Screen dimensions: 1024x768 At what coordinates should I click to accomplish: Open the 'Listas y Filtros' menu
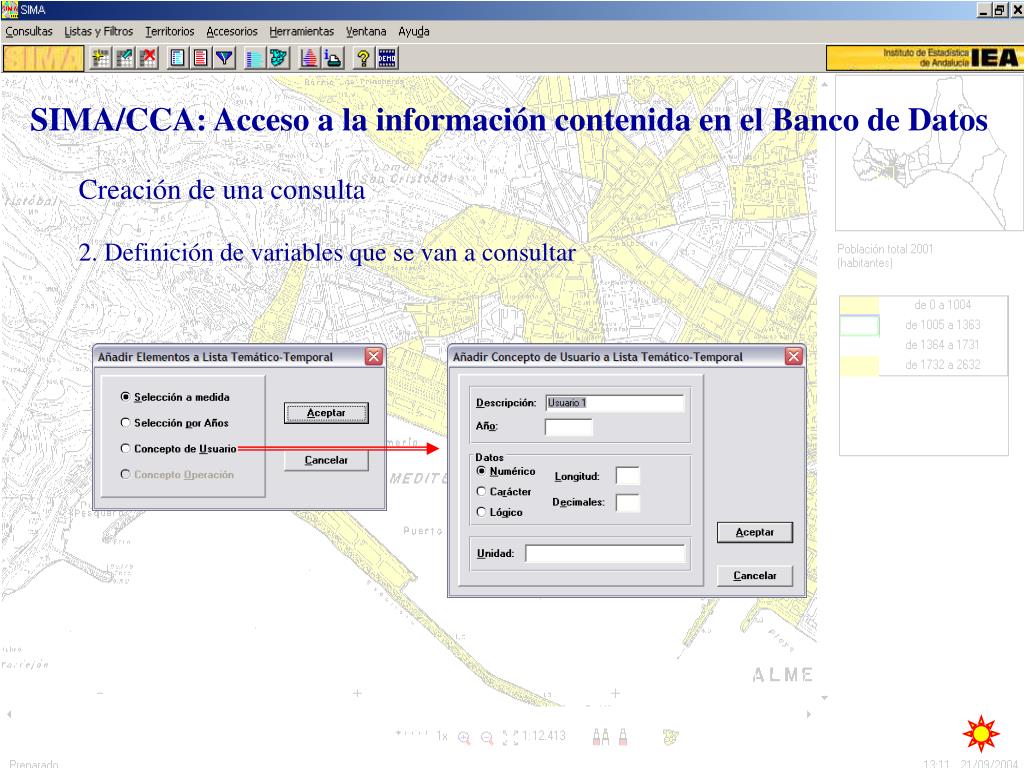[x=99, y=31]
